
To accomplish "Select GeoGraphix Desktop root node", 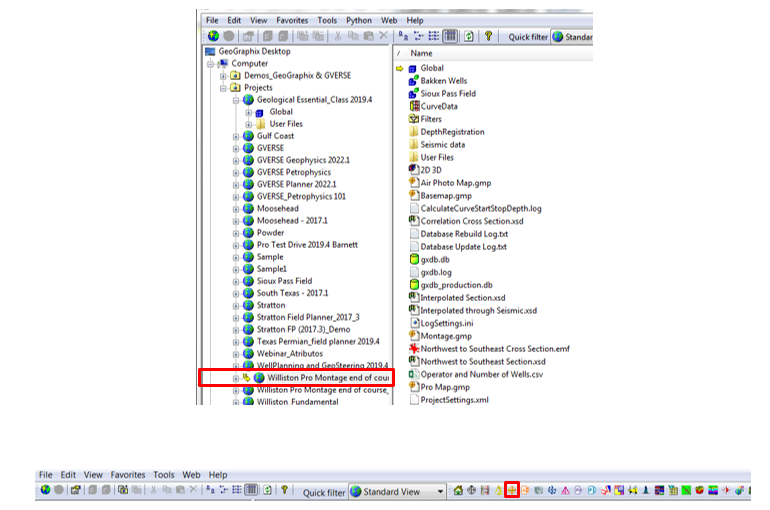I will pos(254,51).
